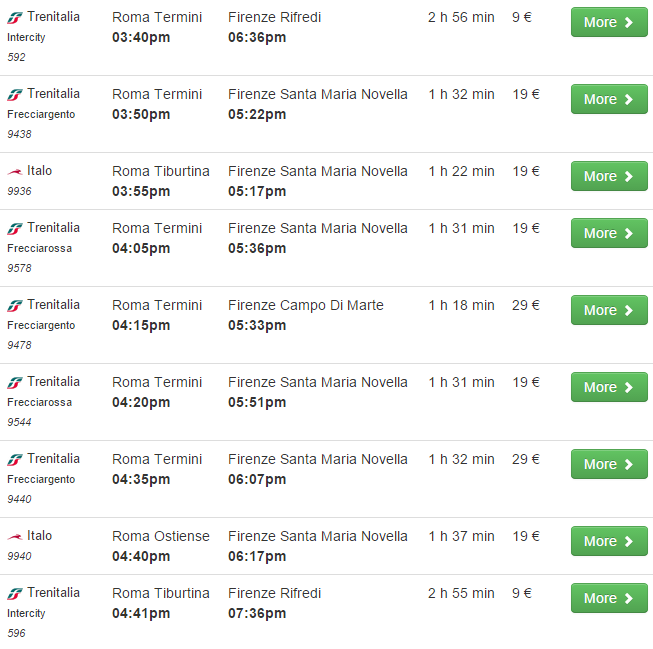Click the Roma Ostiense departure station

coord(160,536)
